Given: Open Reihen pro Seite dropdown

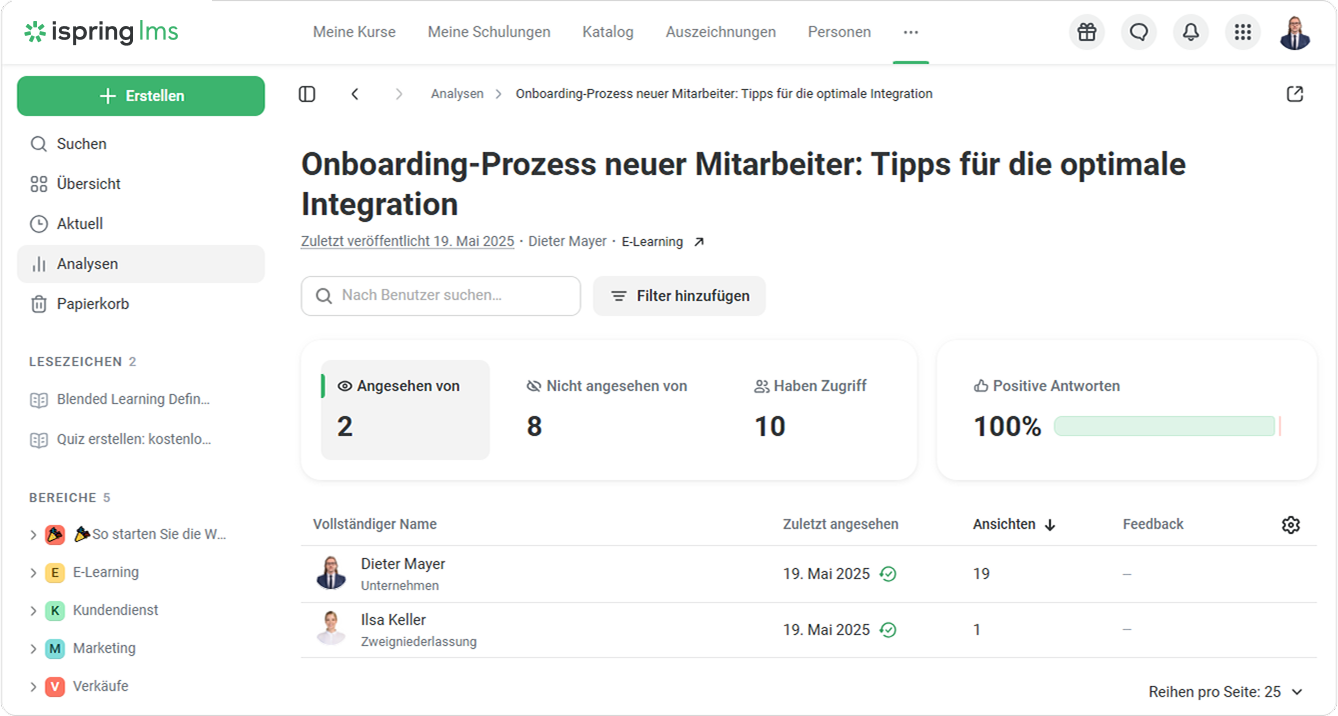Looking at the screenshot, I should (x=1226, y=692).
